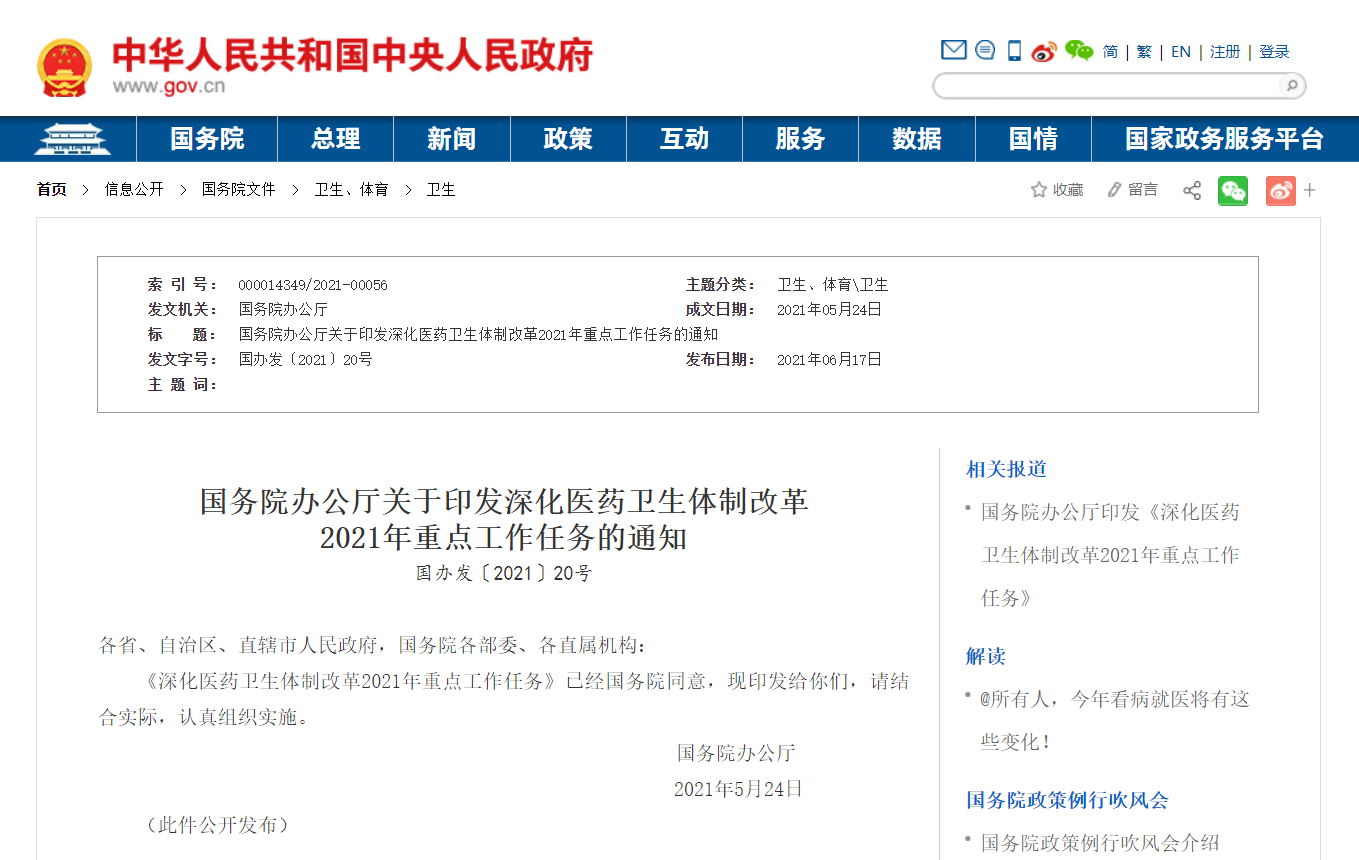Switch language to EN
The height and width of the screenshot is (860, 1359).
click(1181, 52)
